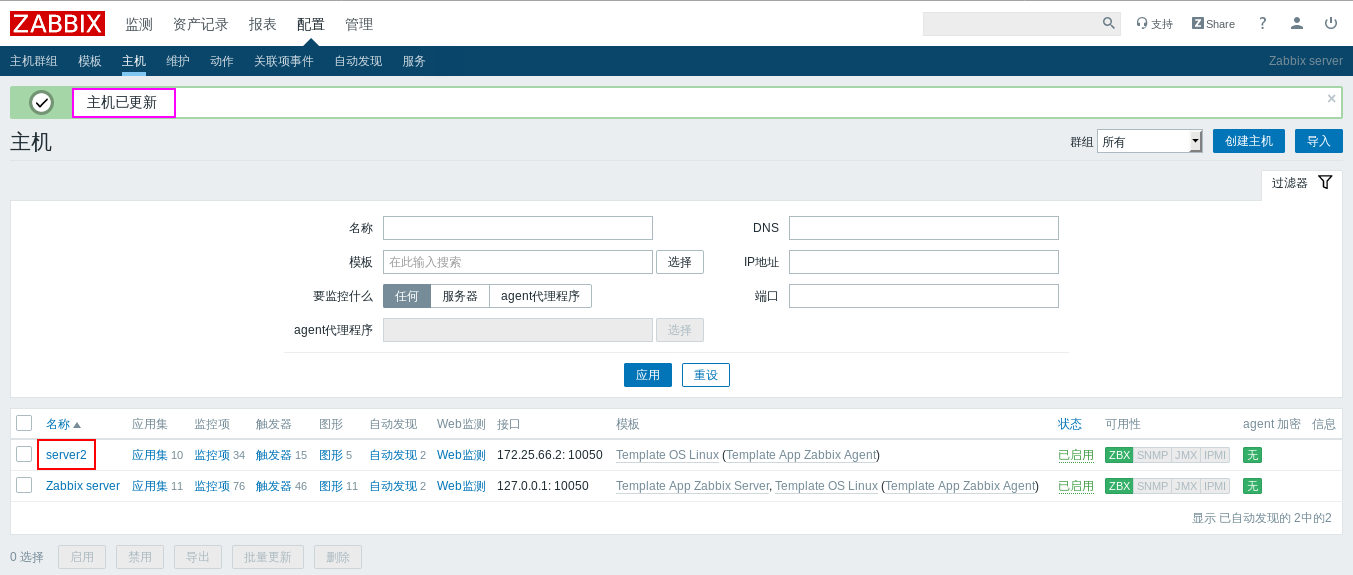Focus the DNS filter field

[924, 228]
